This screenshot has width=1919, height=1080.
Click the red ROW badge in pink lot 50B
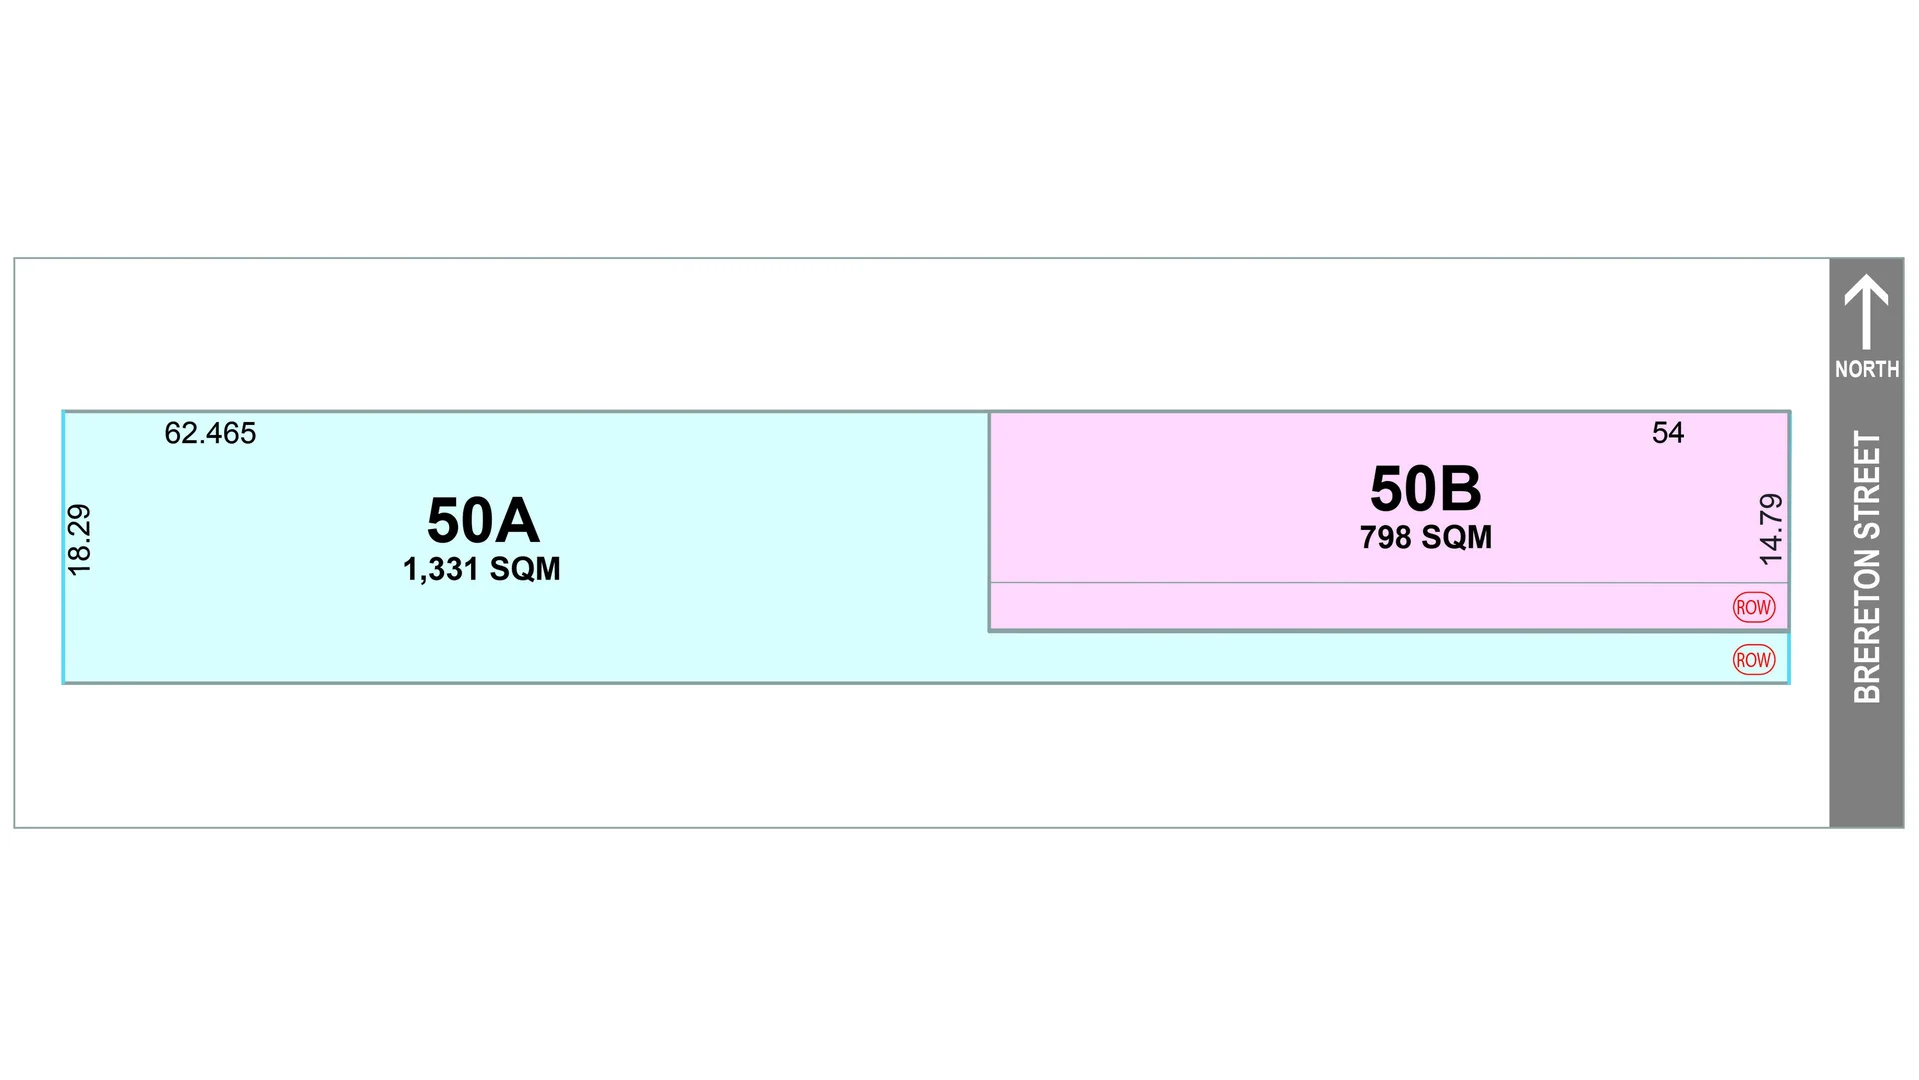[1753, 607]
